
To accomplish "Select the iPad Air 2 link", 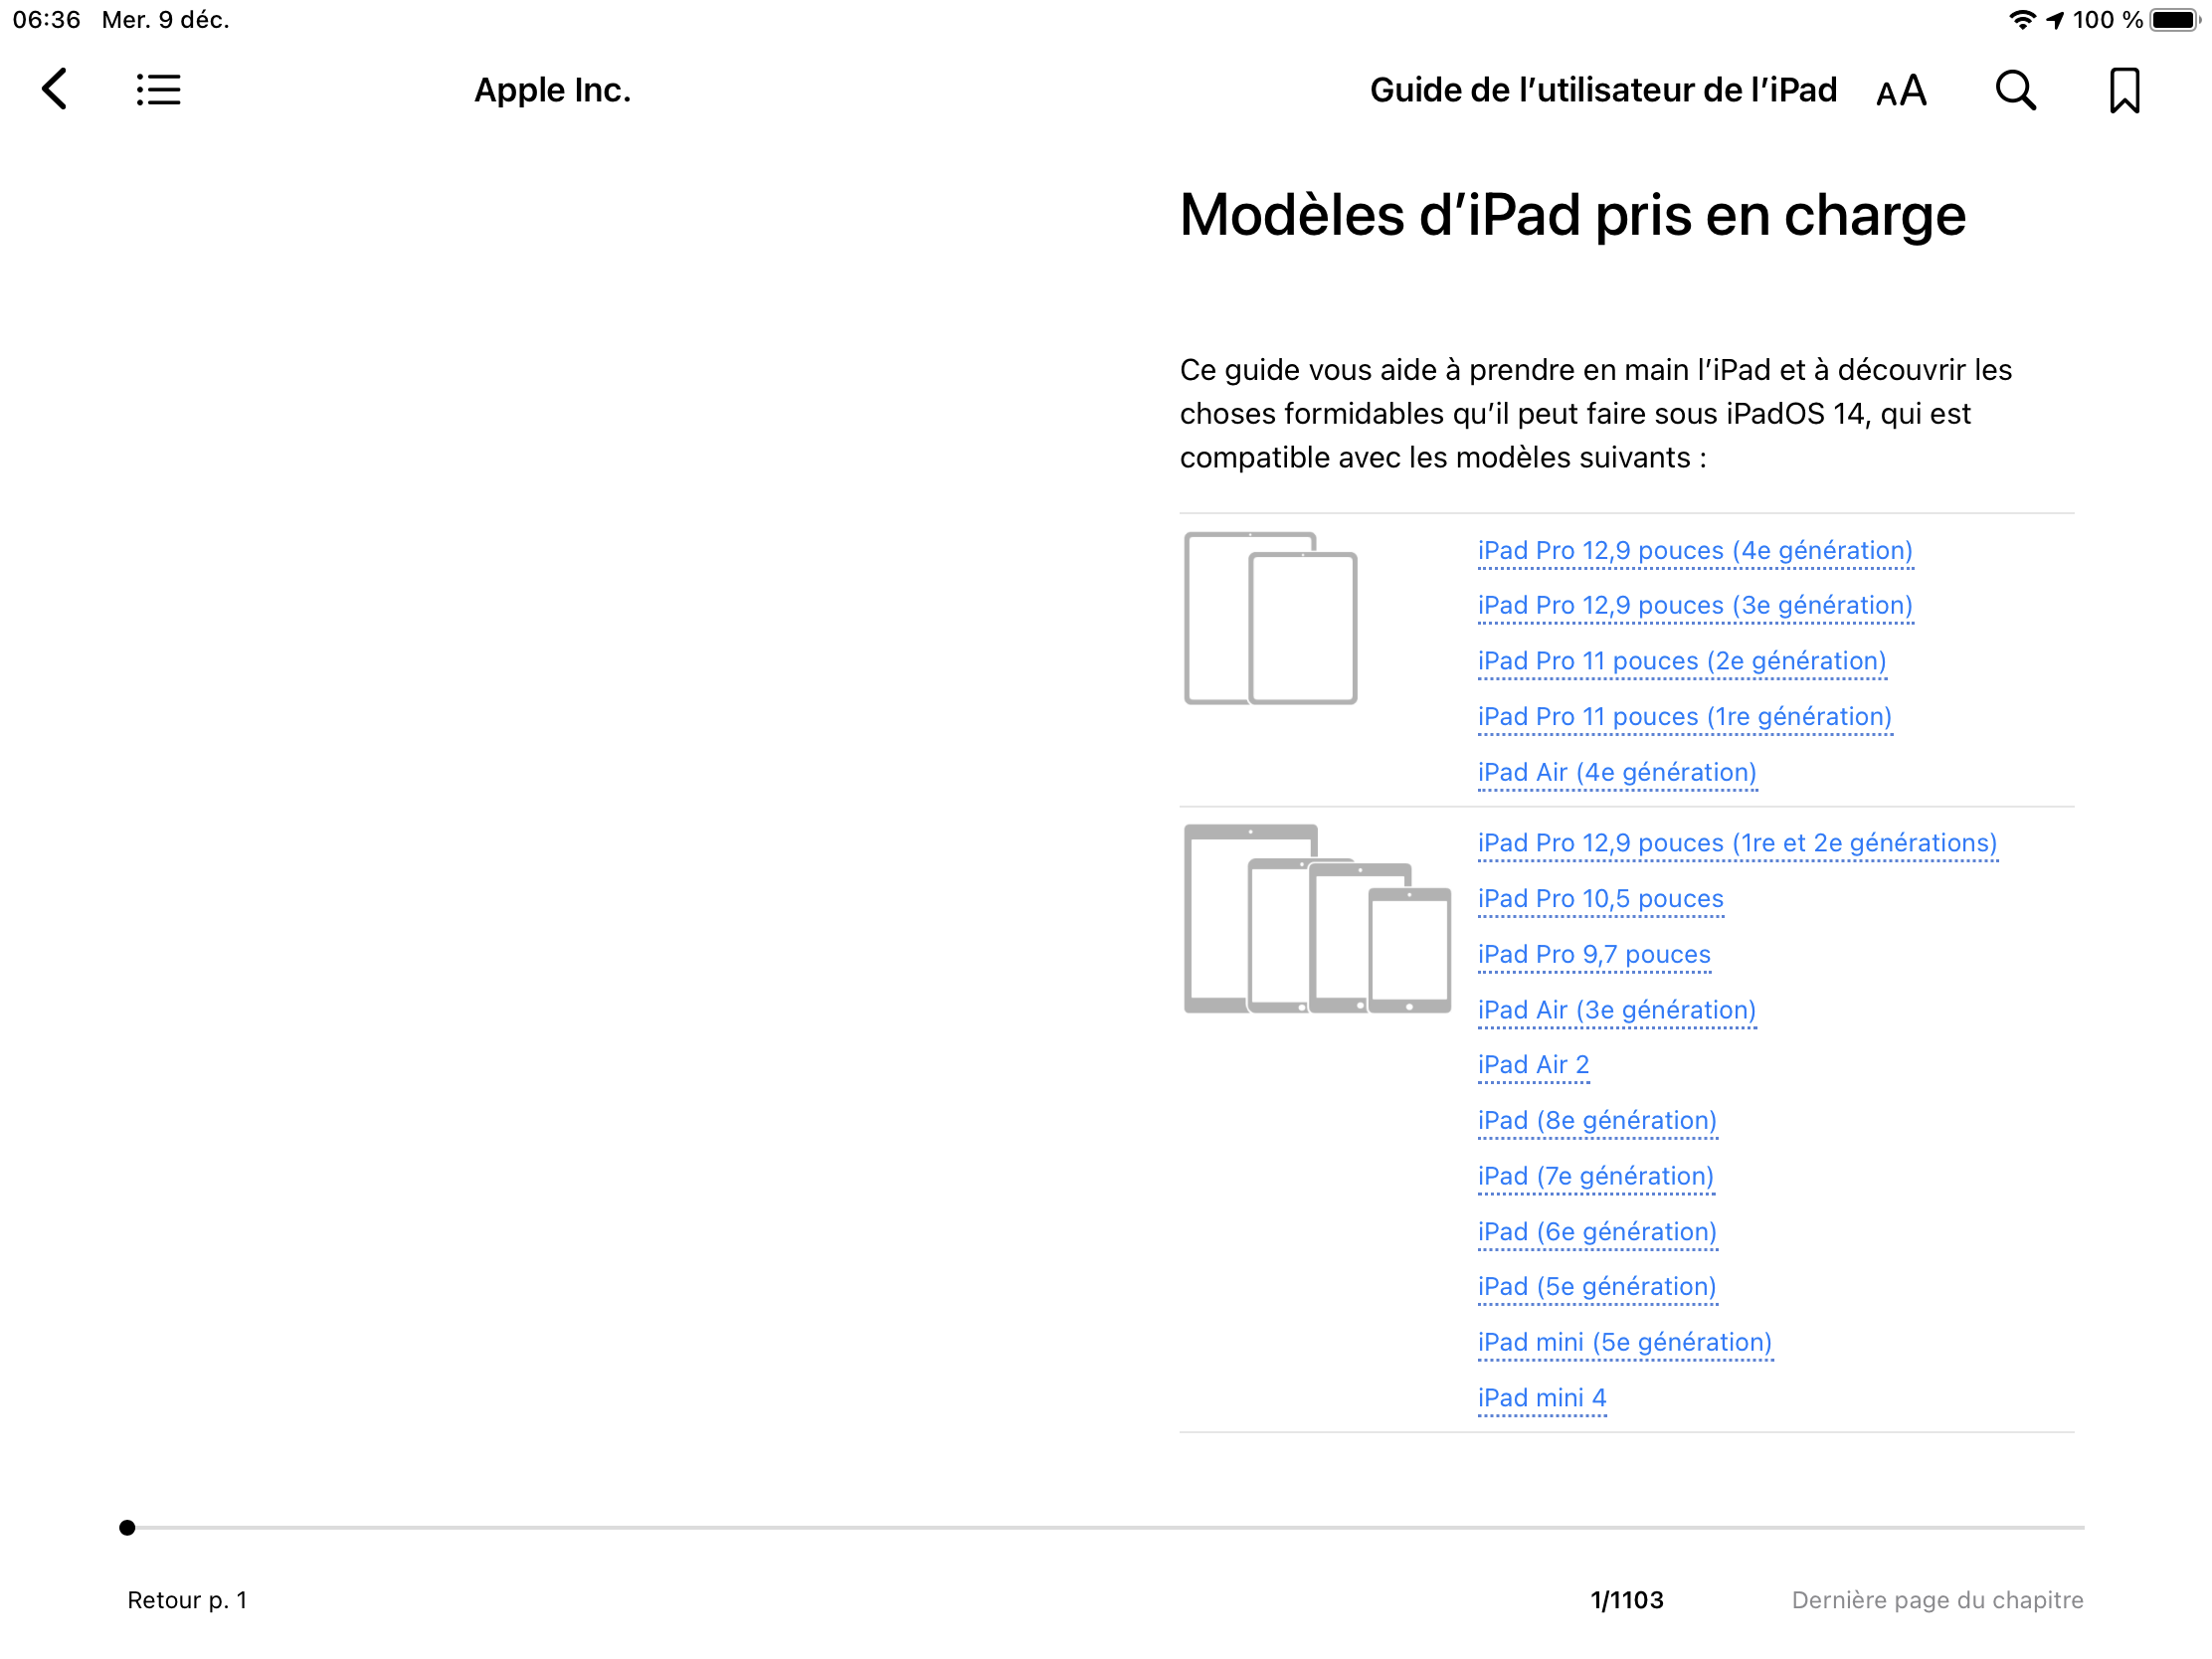I will [1533, 1065].
